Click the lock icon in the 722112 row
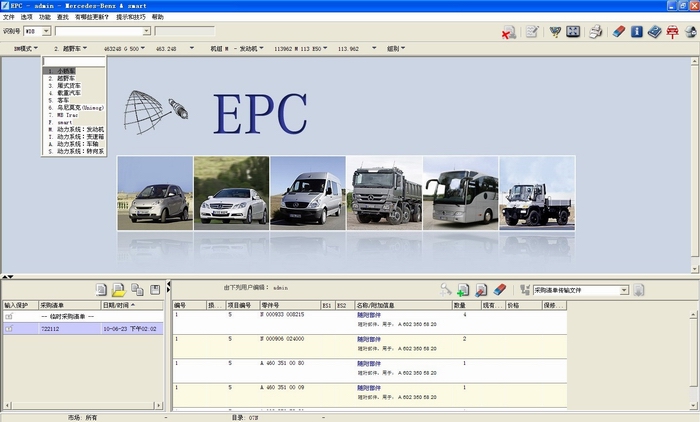Viewport: 700px width, 422px height. tap(9, 329)
